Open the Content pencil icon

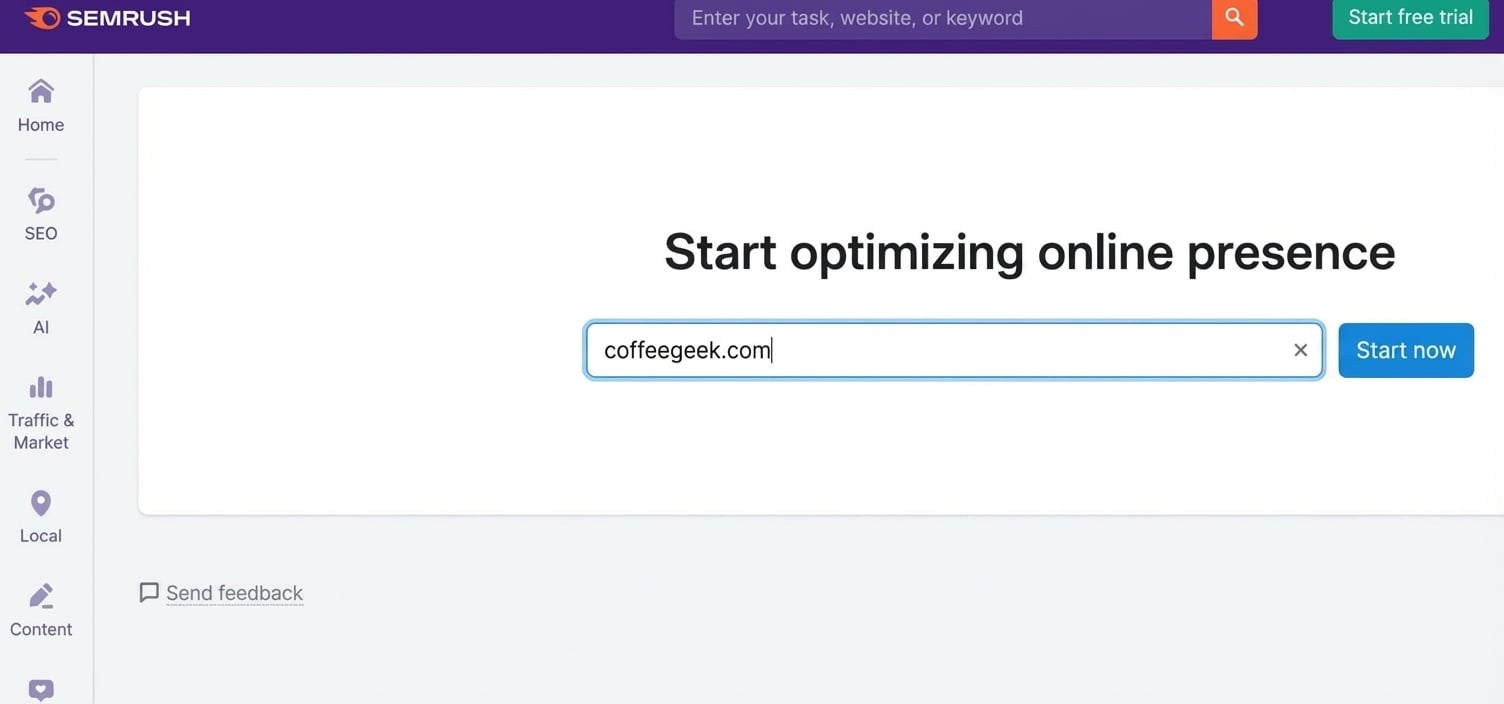(x=41, y=596)
